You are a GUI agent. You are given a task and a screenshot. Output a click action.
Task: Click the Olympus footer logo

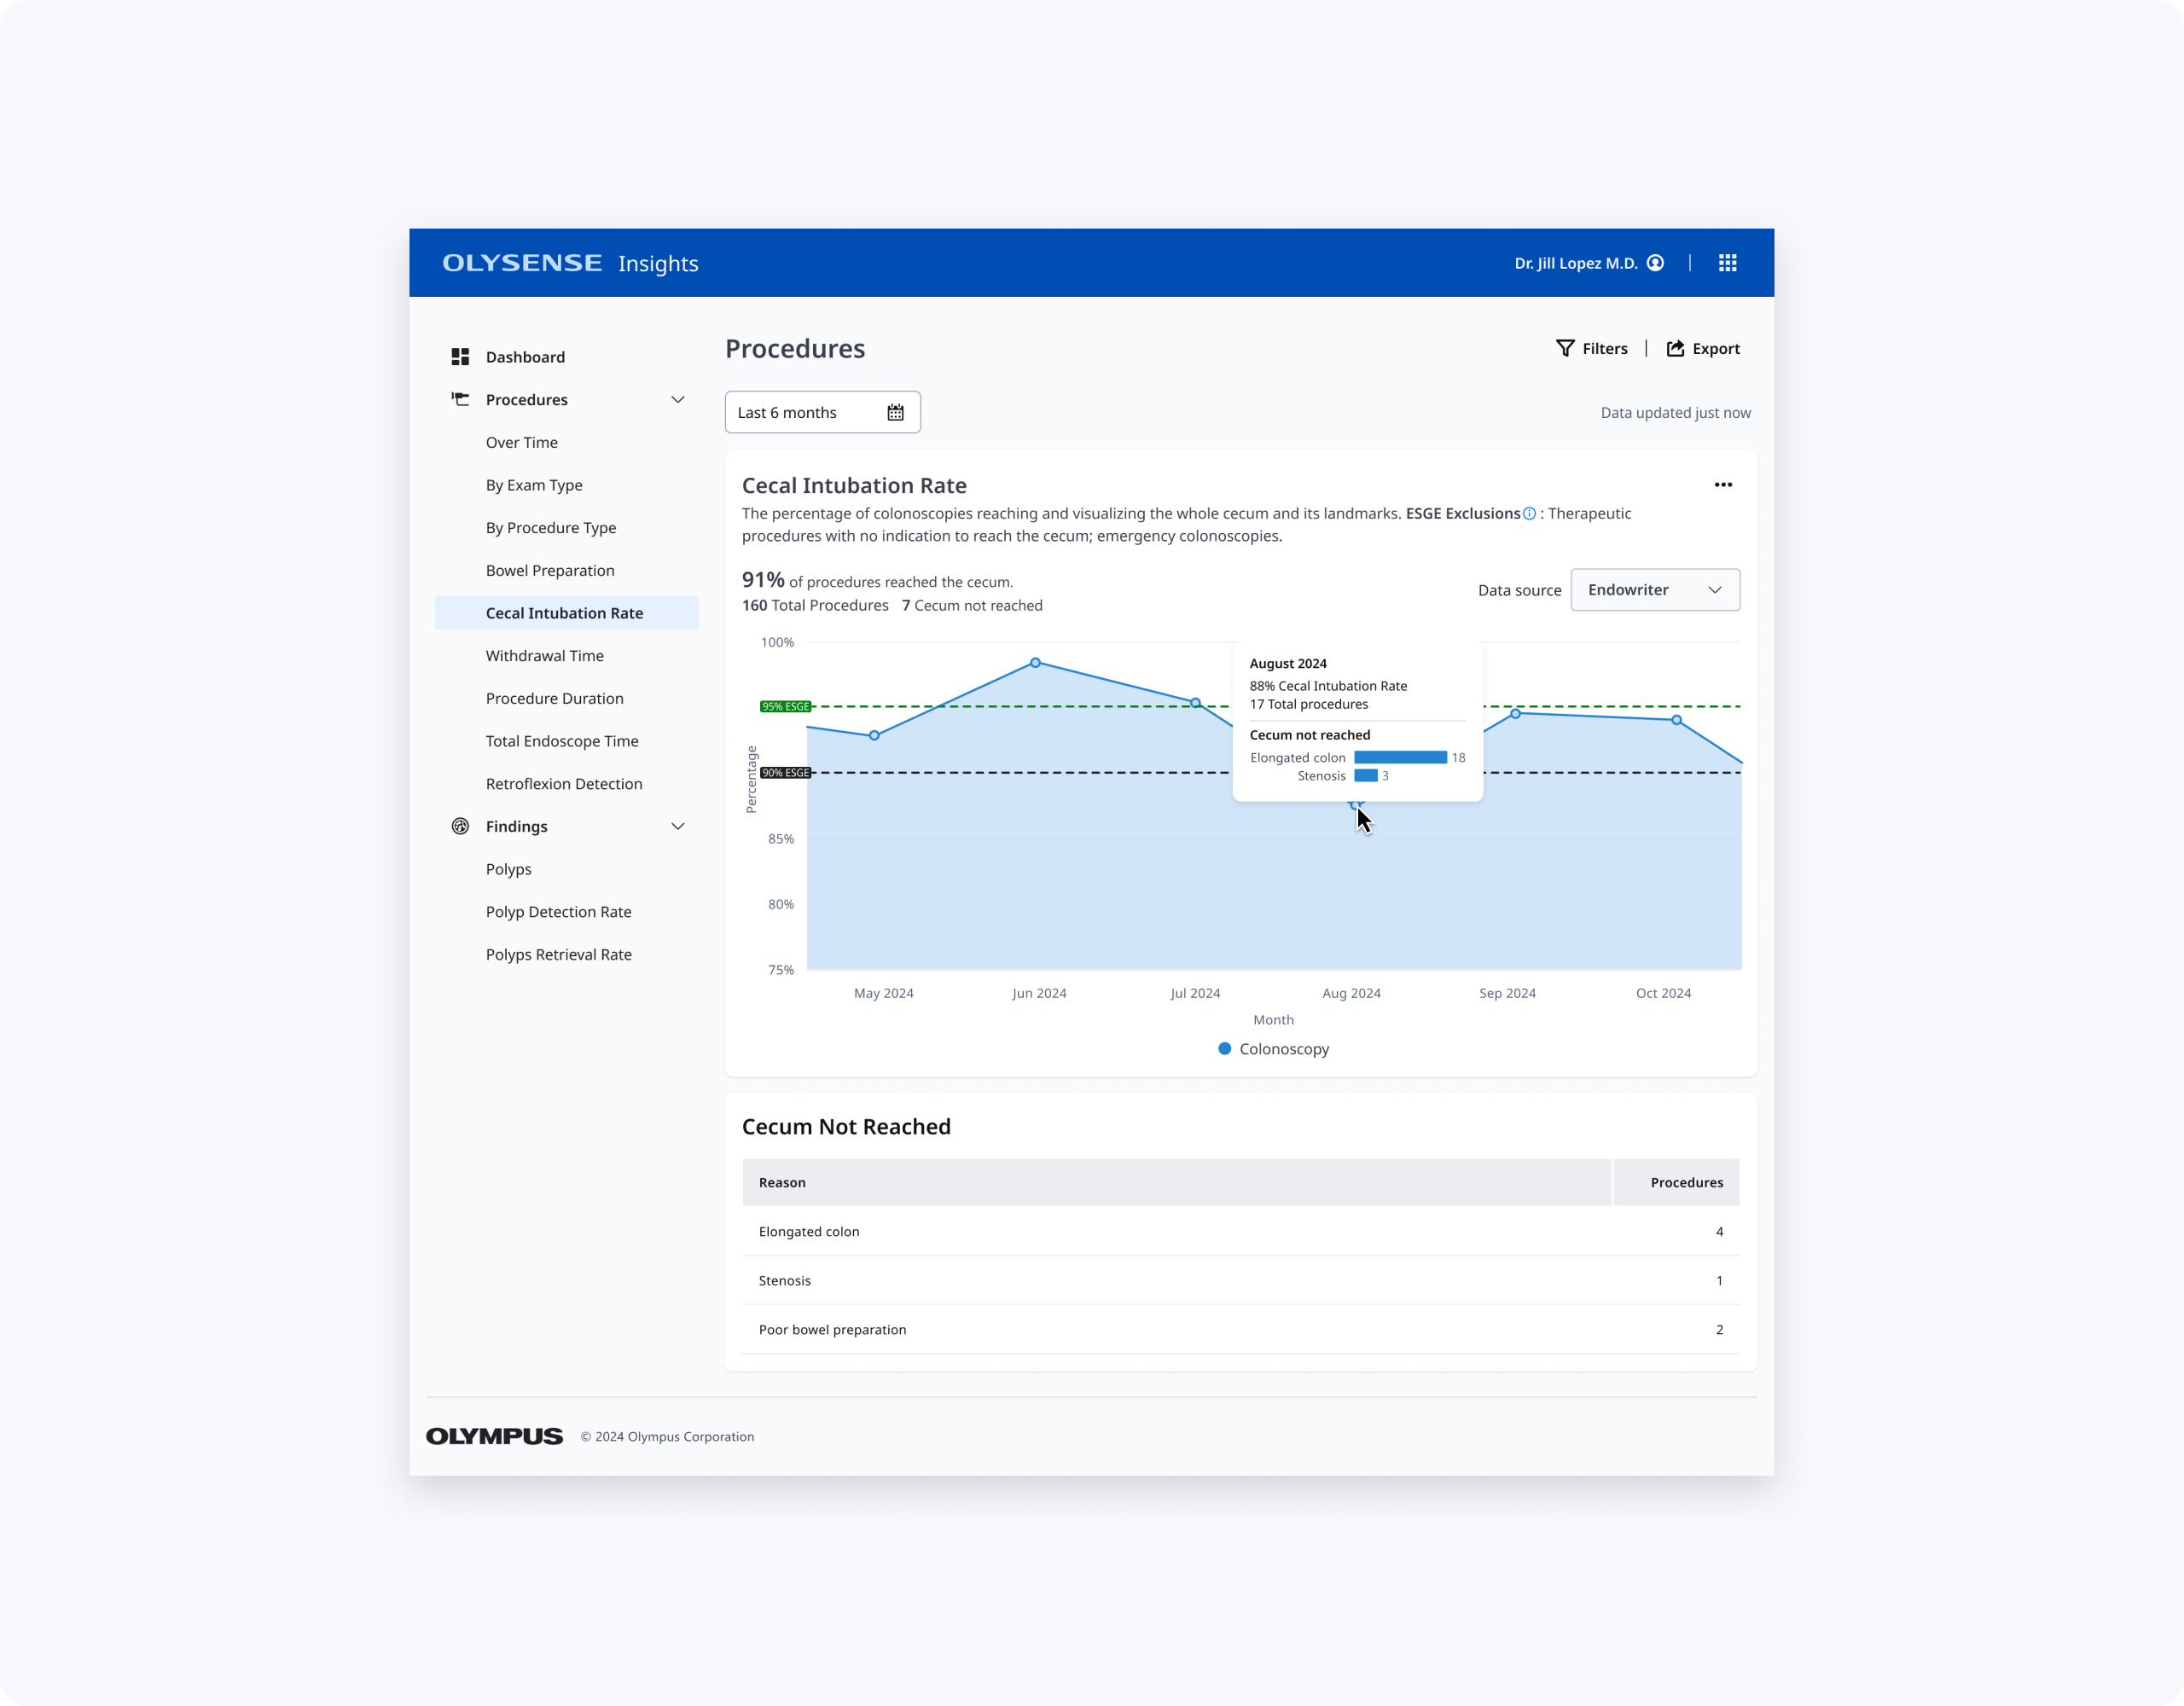(494, 1436)
